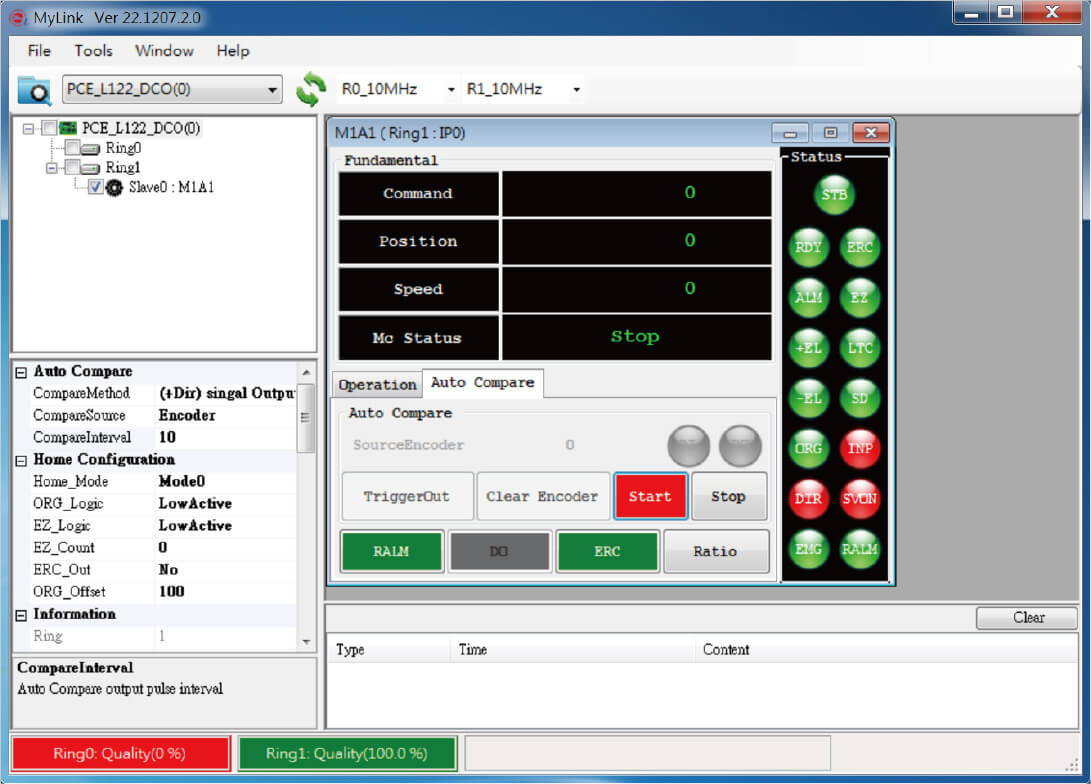Image resolution: width=1091 pixels, height=784 pixels.
Task: Click the Ring1 Quality(100.0 %) indicator
Action: (347, 754)
